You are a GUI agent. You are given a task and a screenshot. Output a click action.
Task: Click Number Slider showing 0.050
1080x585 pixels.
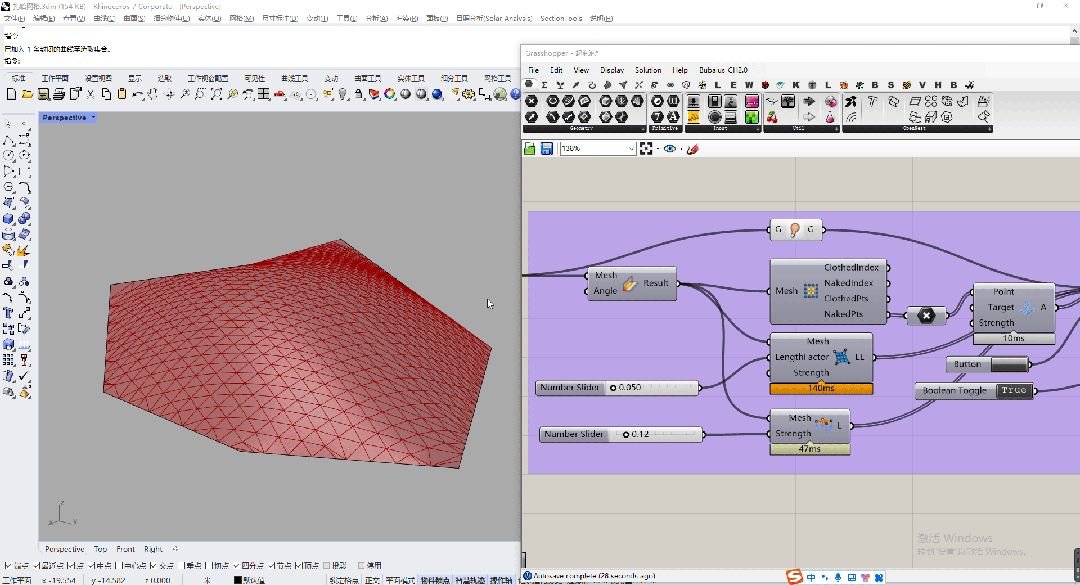coord(617,388)
